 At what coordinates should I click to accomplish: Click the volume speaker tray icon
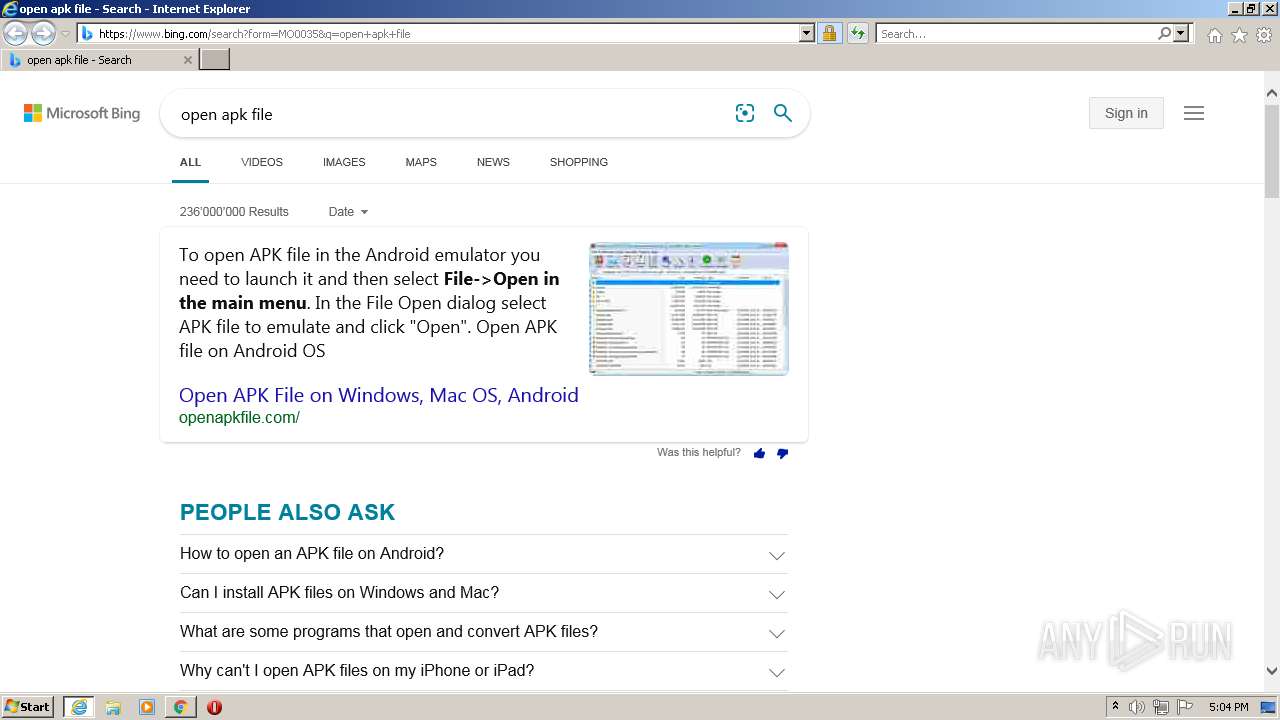[1137, 707]
